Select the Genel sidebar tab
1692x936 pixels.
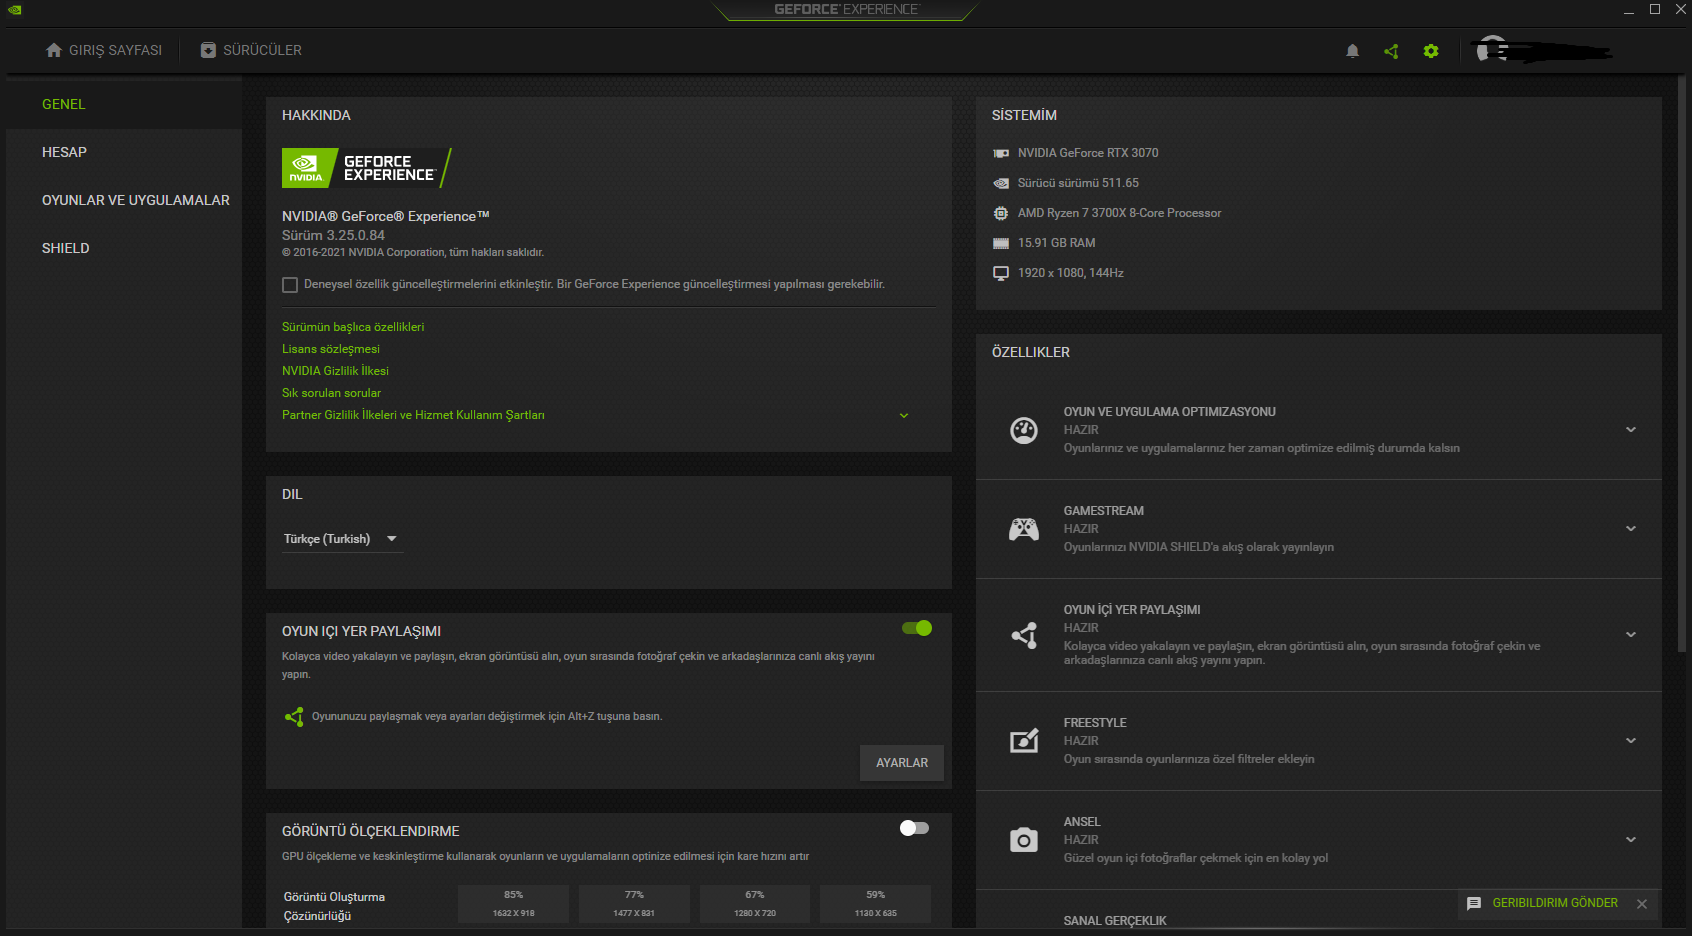tap(124, 104)
